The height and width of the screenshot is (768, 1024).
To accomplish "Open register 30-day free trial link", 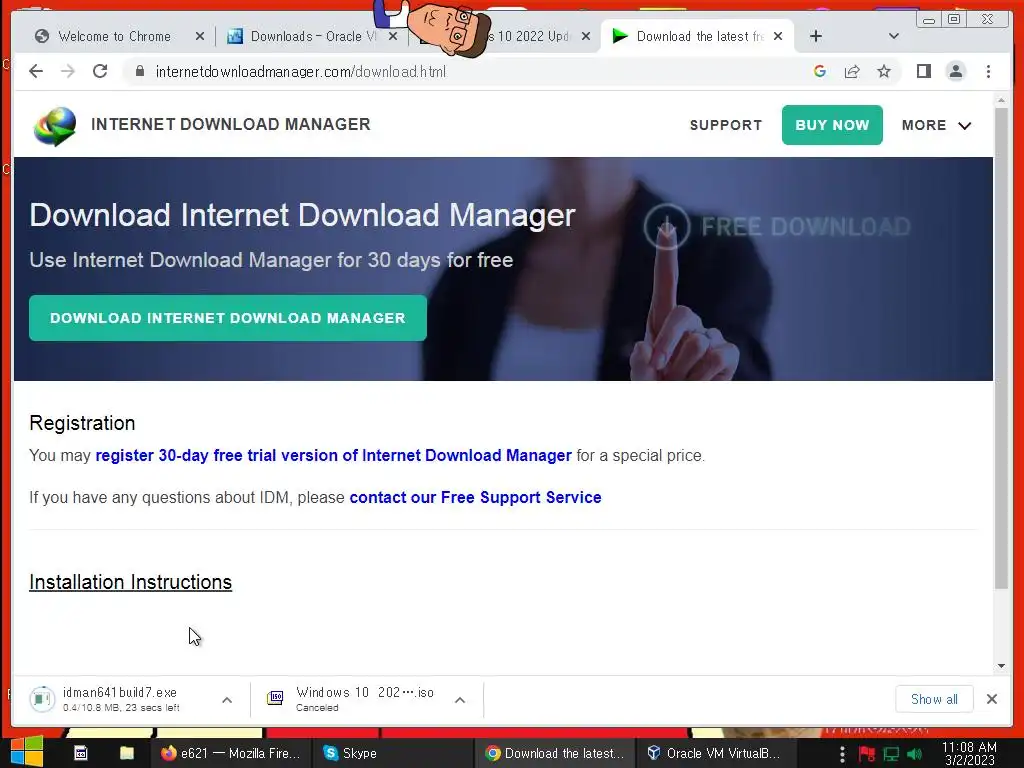I will [333, 455].
